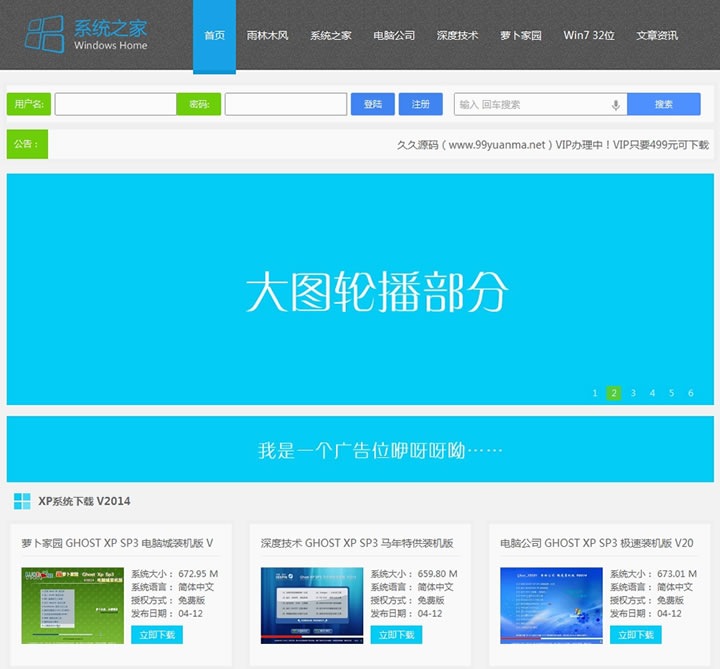720x669 pixels.
Task: Select 电脑公司 in the top navigation
Action: 394,35
